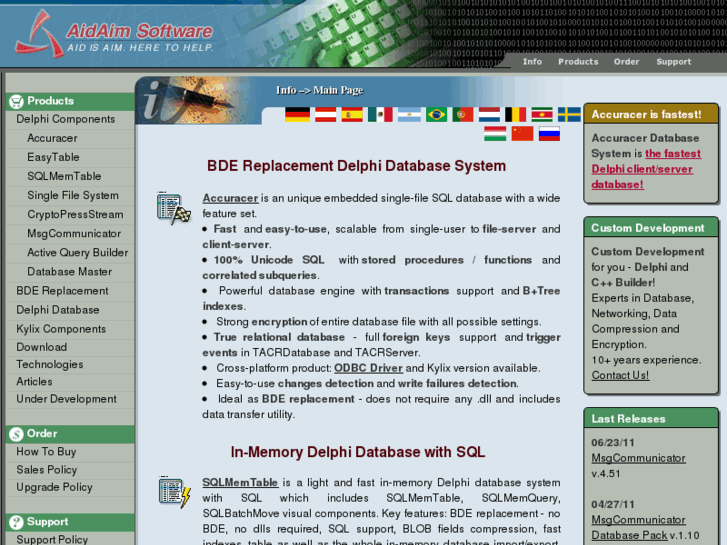This screenshot has width=727, height=545.
Task: Open the Articles sidebar link
Action: coord(34,382)
